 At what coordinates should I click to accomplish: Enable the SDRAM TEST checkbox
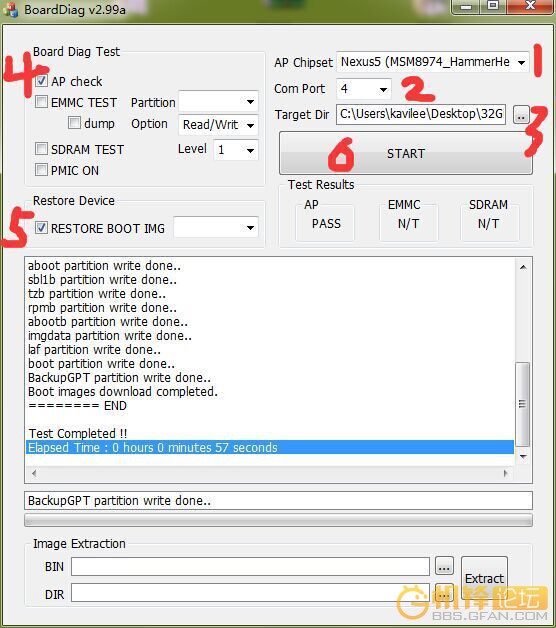pos(41,149)
